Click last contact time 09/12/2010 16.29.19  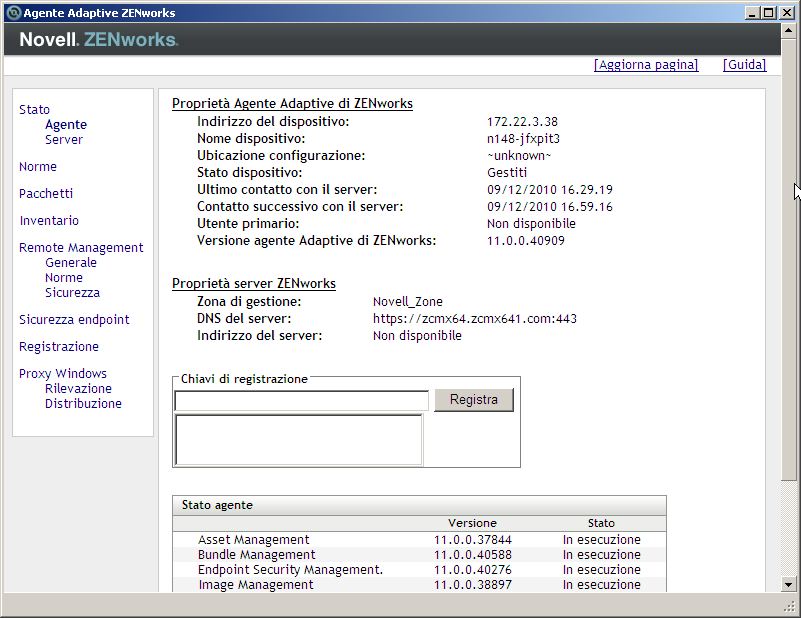point(550,190)
